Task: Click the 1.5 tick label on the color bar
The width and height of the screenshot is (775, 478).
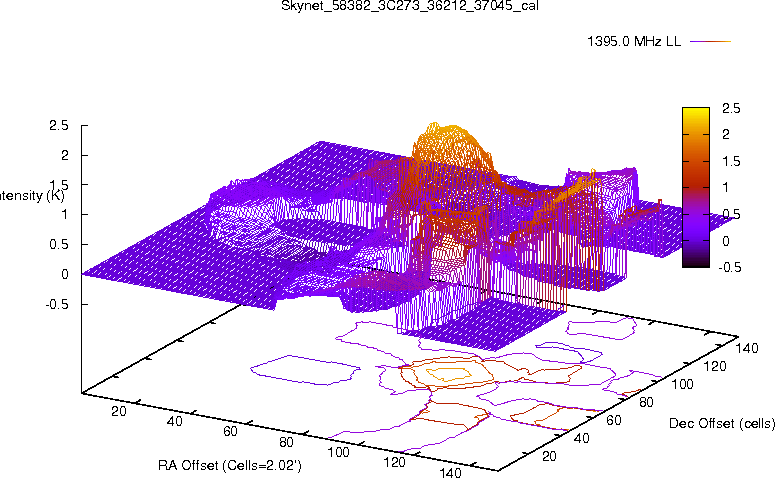Action: click(731, 161)
